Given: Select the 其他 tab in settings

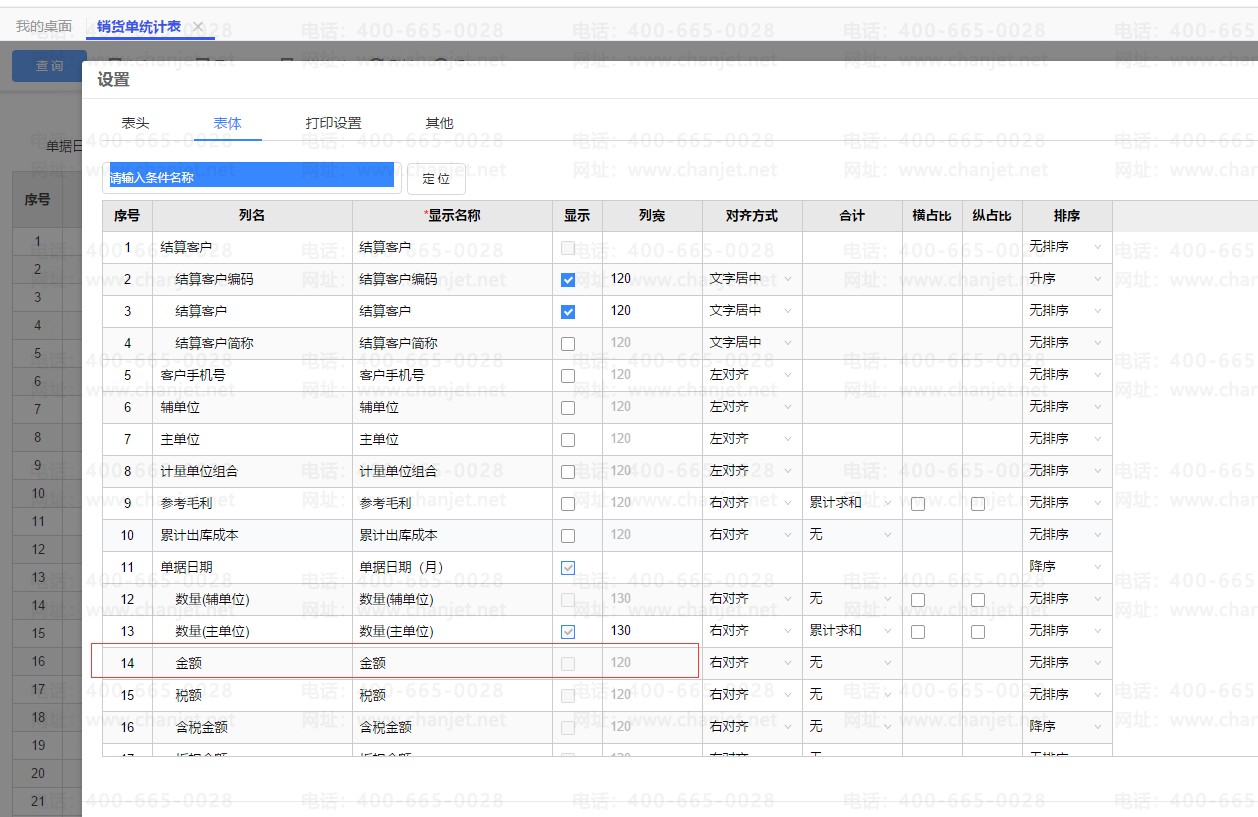Looking at the screenshot, I should pyautogui.click(x=439, y=123).
